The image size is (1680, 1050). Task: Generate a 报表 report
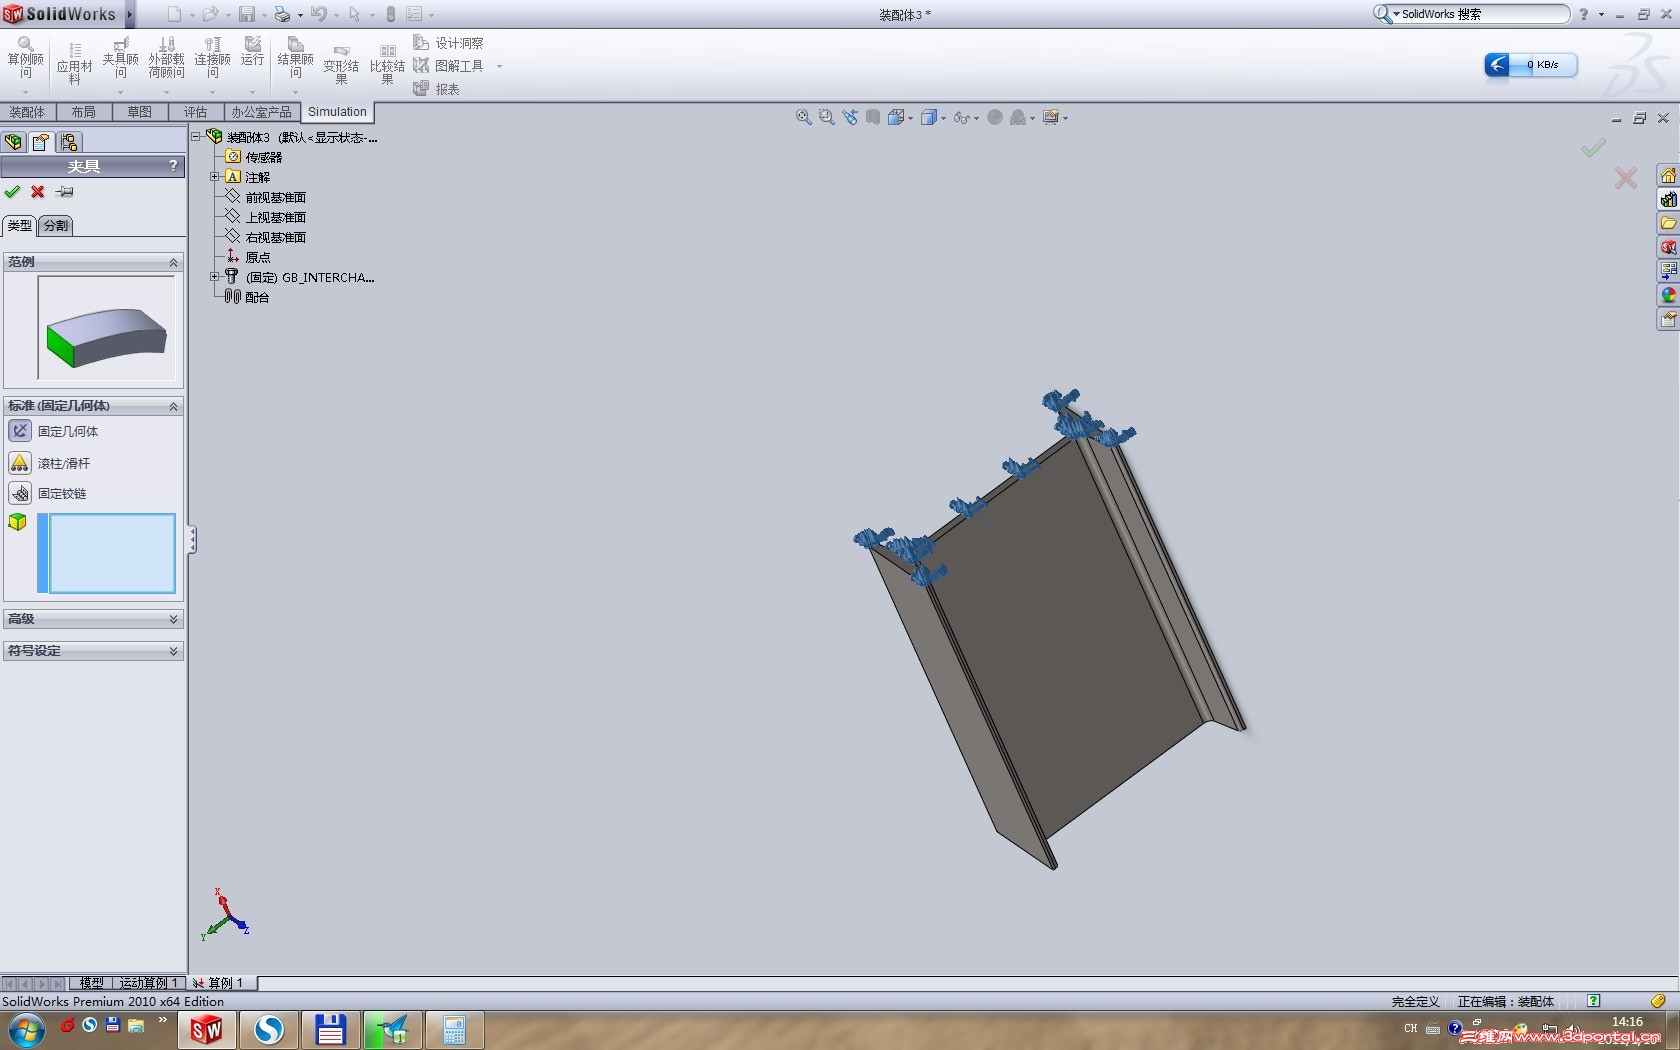coord(436,89)
